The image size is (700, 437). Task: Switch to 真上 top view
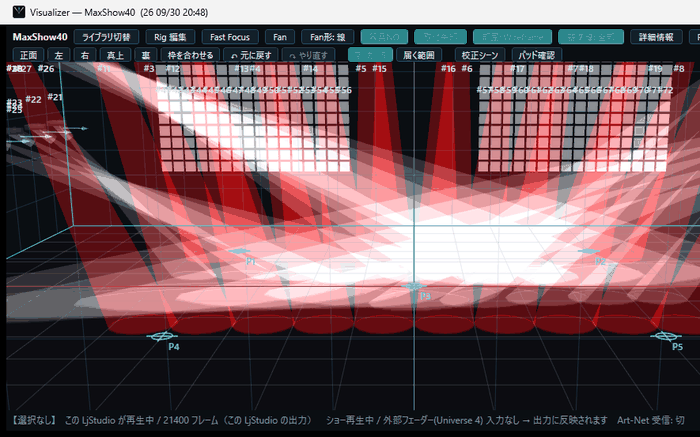tap(115, 55)
